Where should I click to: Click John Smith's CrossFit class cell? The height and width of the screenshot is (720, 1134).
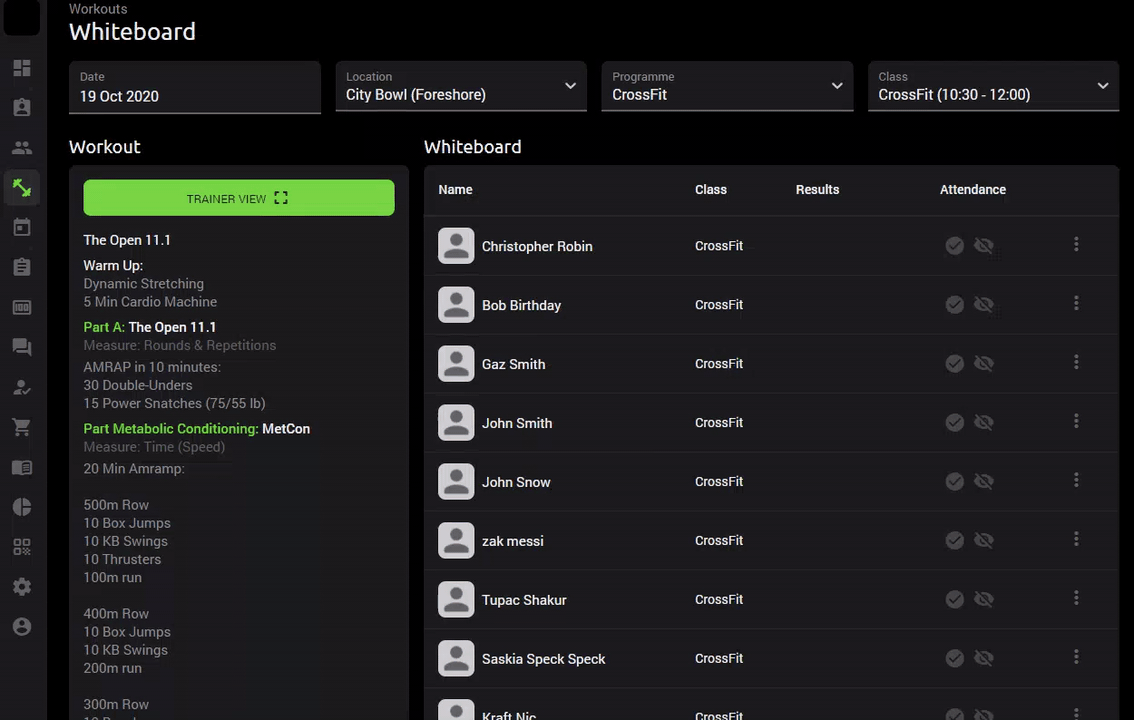719,422
